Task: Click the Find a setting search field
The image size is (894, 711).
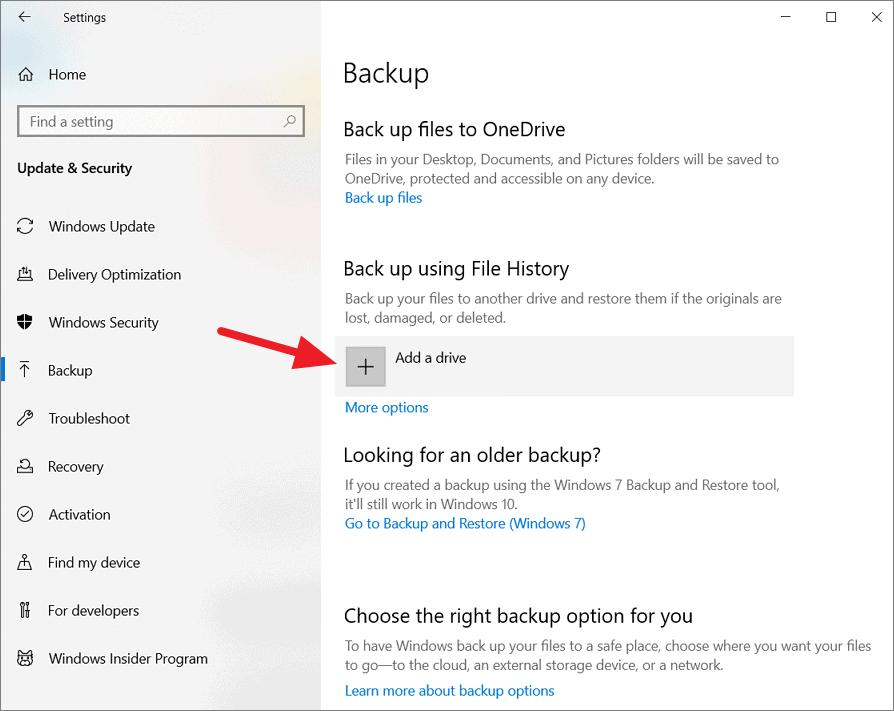Action: coord(150,121)
